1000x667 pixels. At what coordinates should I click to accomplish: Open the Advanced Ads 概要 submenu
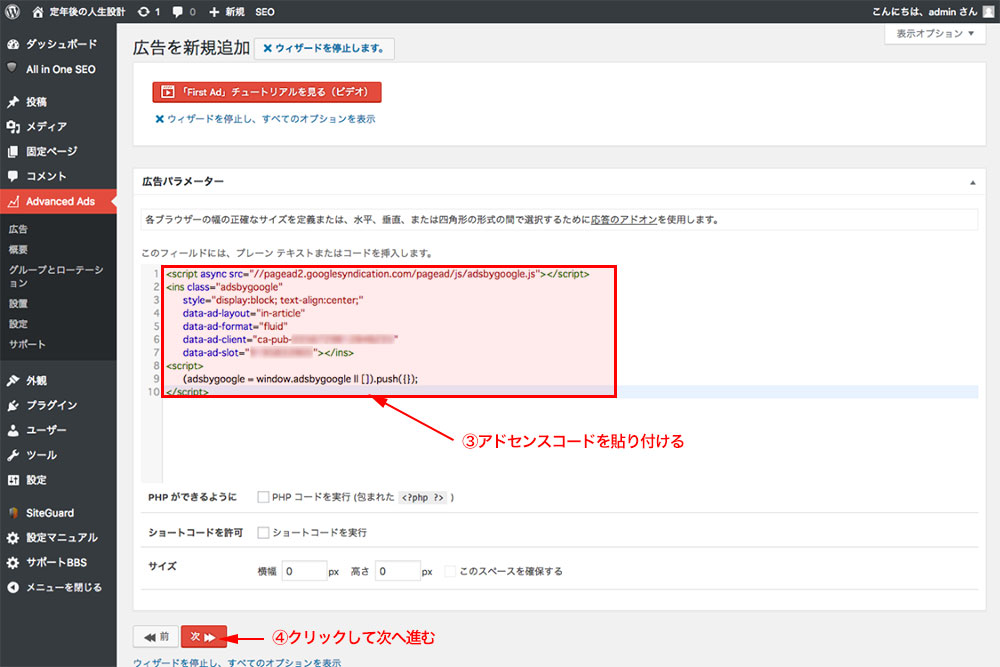point(18,249)
